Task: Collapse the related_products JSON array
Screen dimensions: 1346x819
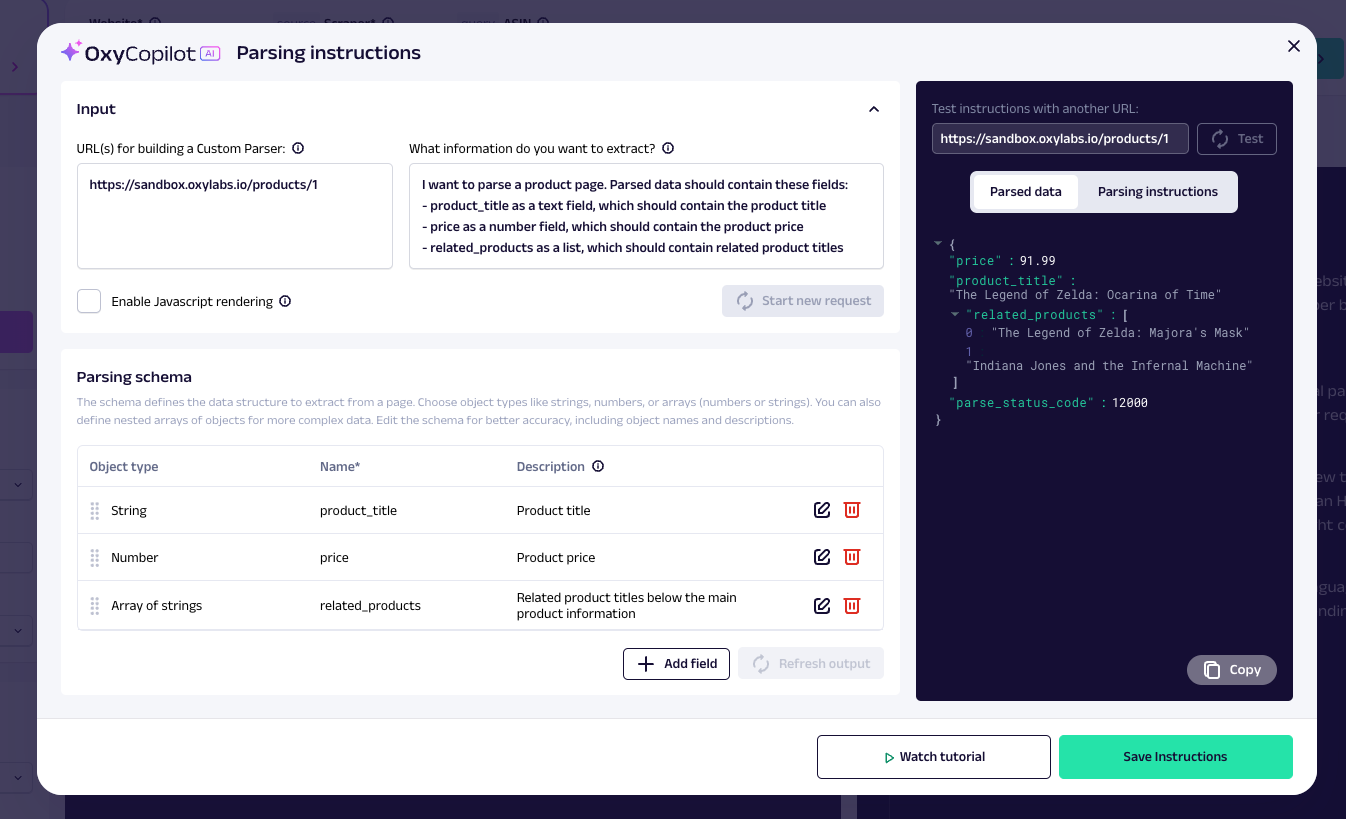Action: point(955,315)
